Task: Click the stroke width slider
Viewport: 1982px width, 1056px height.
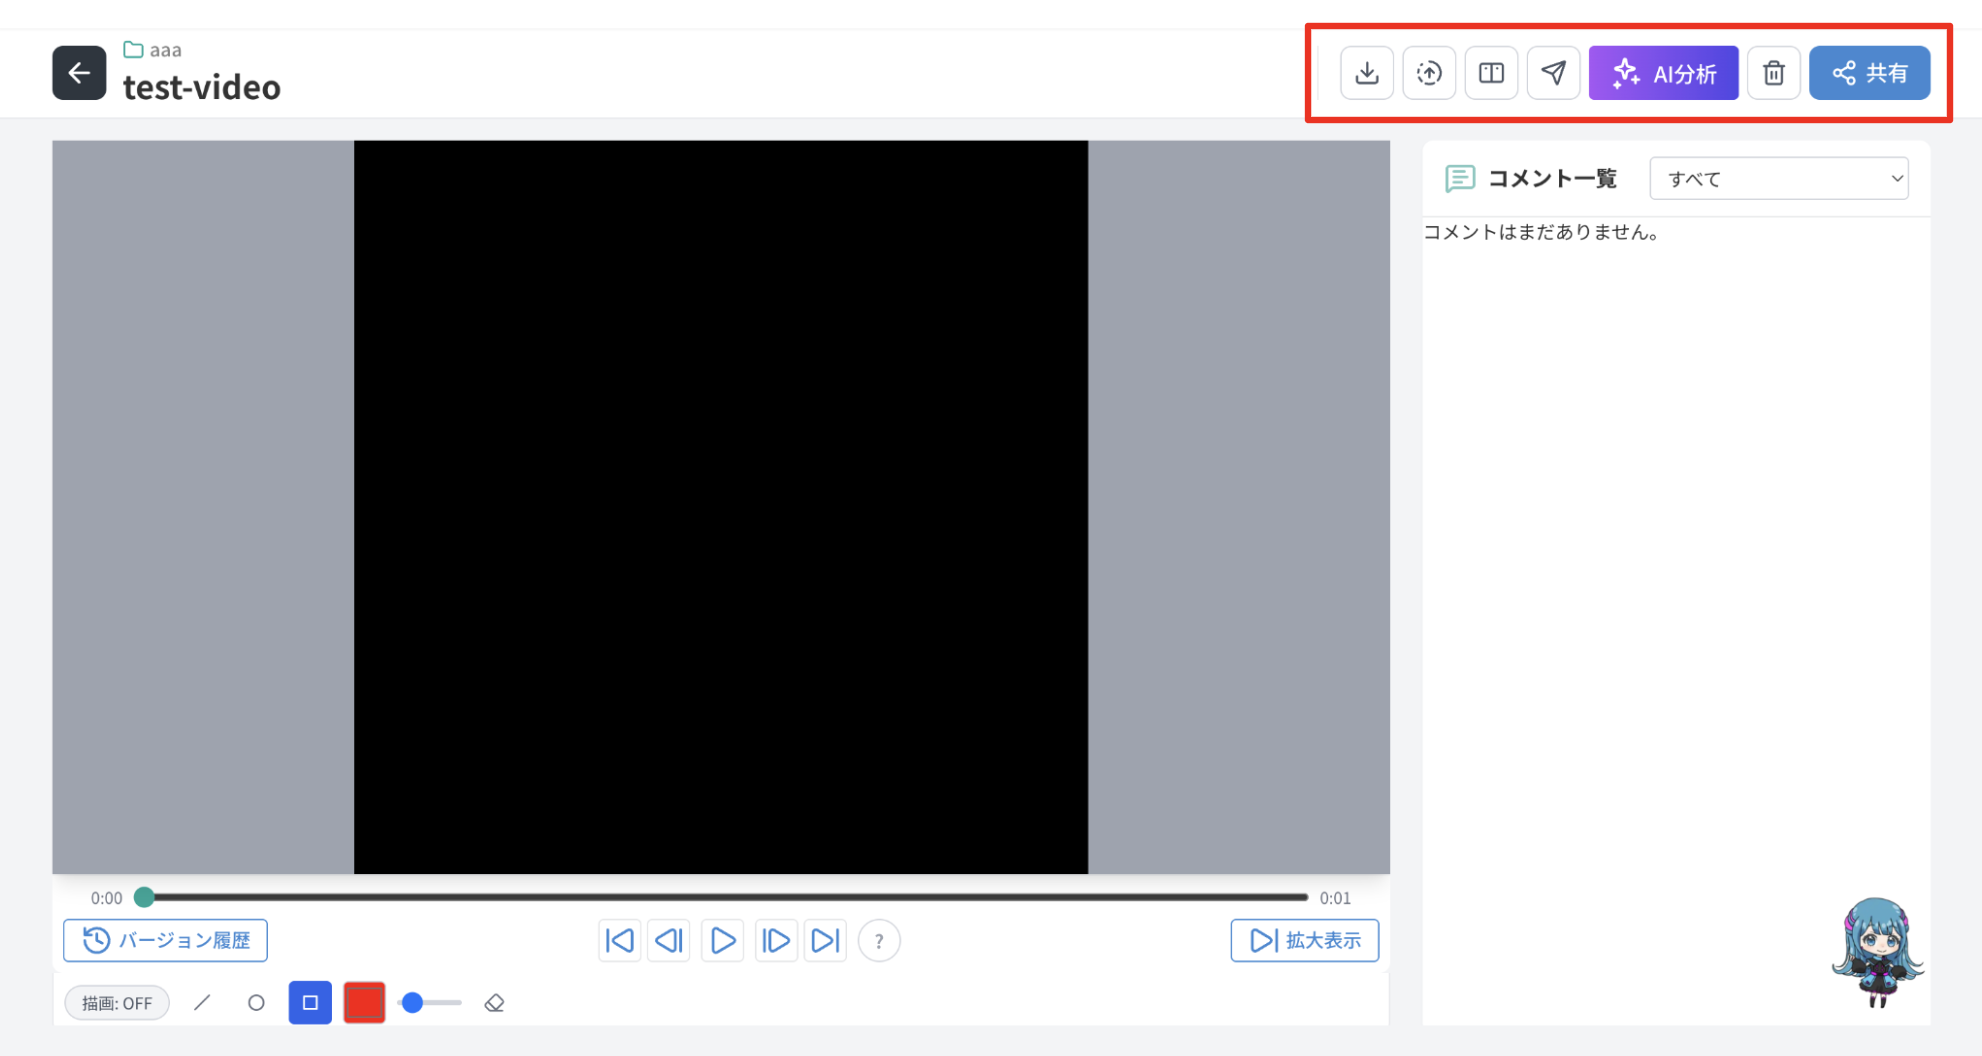Action: (430, 1002)
